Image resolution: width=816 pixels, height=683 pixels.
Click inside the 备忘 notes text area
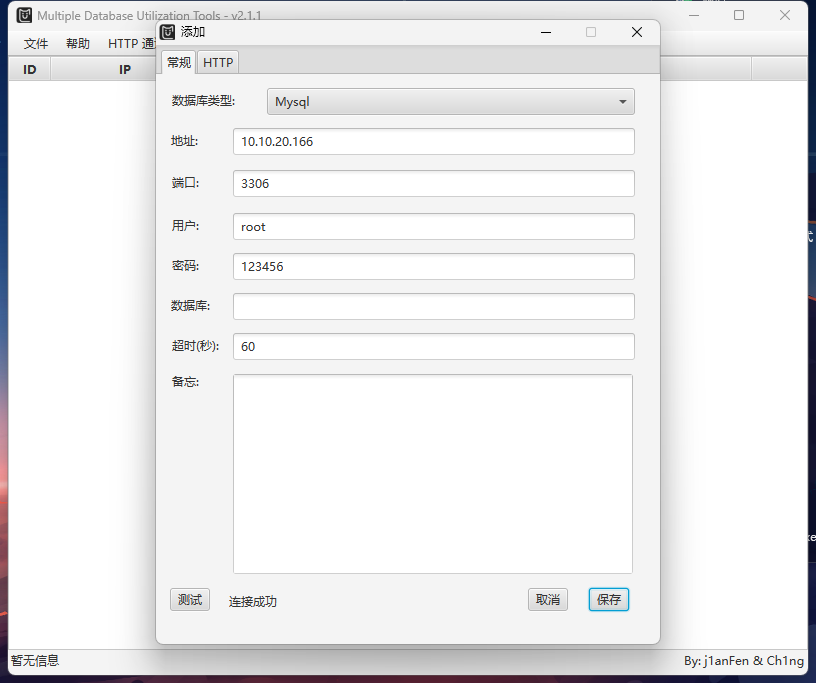tap(433, 474)
